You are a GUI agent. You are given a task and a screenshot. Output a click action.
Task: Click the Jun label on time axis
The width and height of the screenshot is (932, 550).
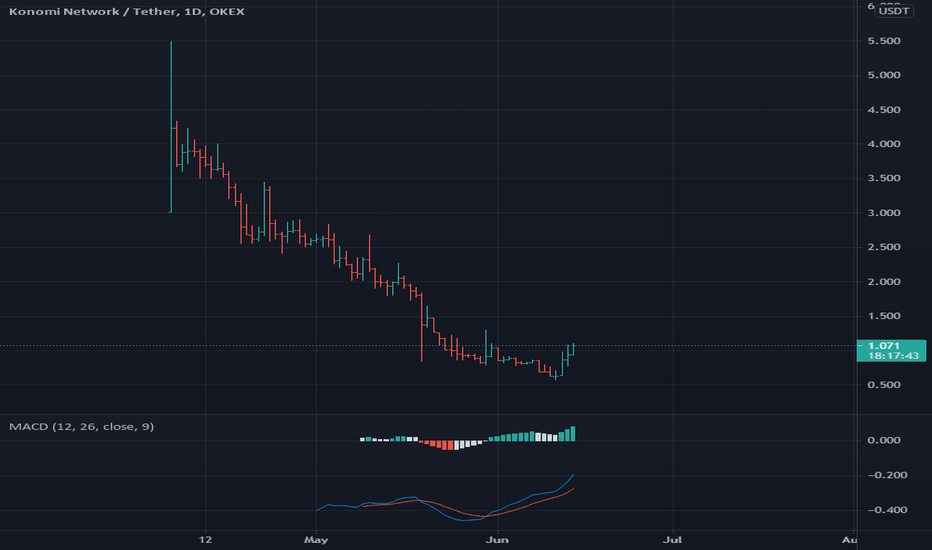click(x=497, y=540)
